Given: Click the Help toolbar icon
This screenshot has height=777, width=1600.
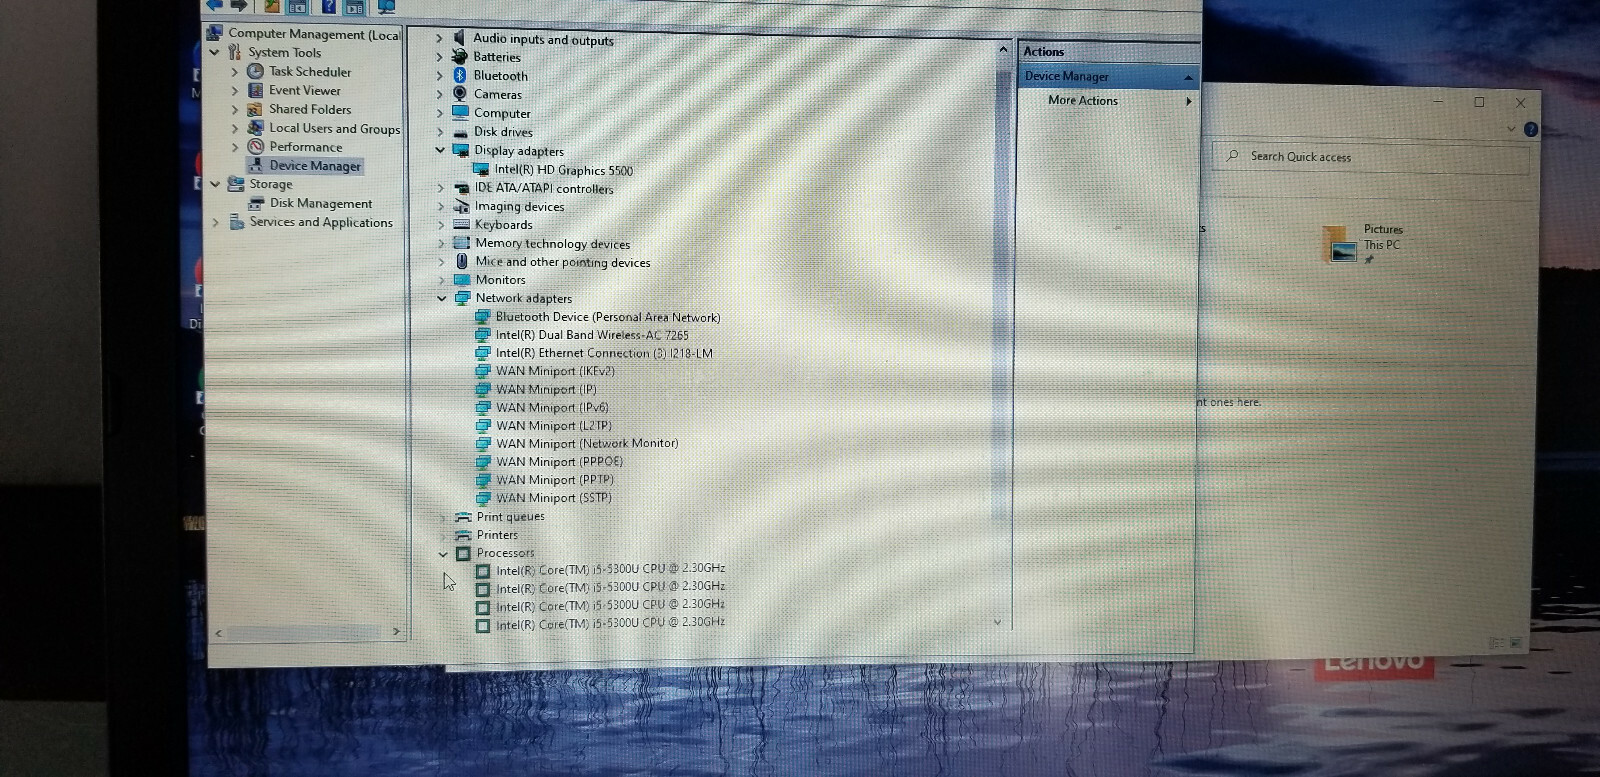Looking at the screenshot, I should (x=328, y=6).
